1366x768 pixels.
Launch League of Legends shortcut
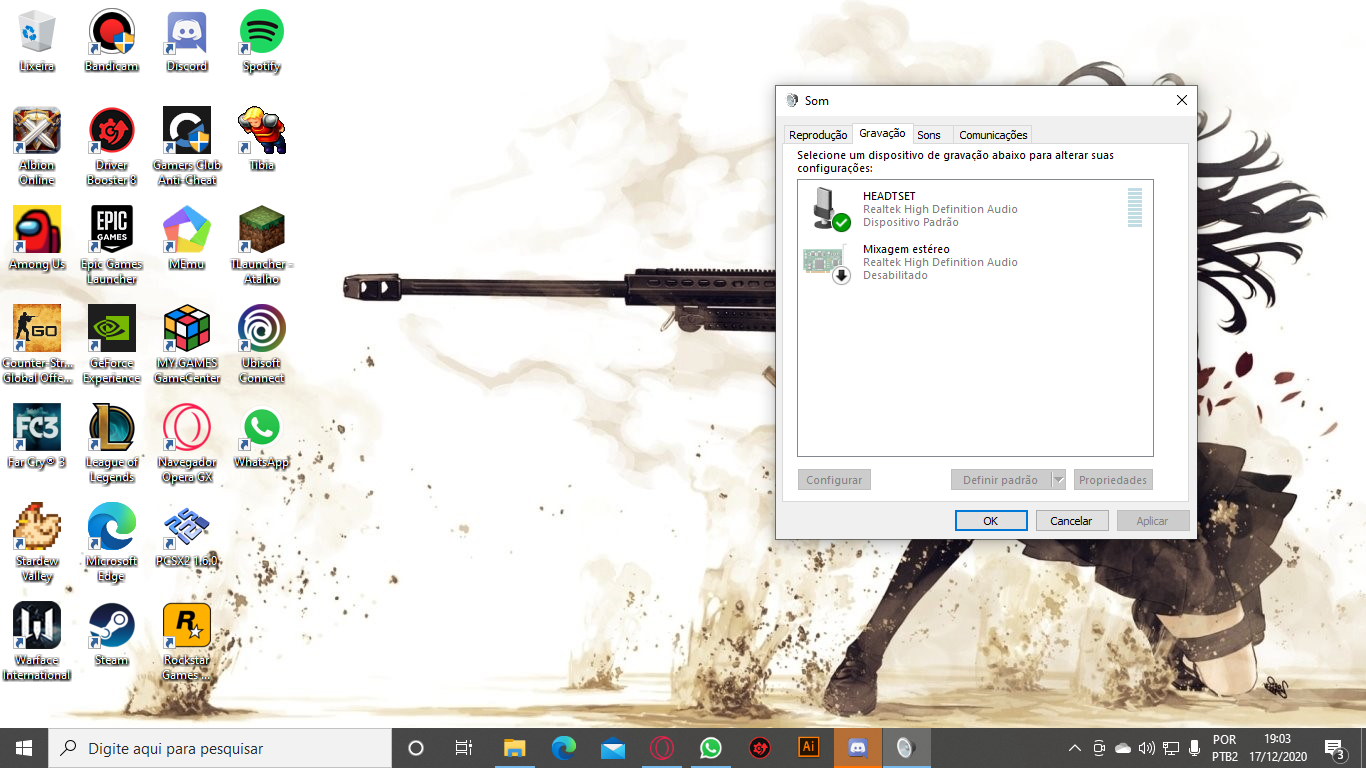[x=112, y=443]
